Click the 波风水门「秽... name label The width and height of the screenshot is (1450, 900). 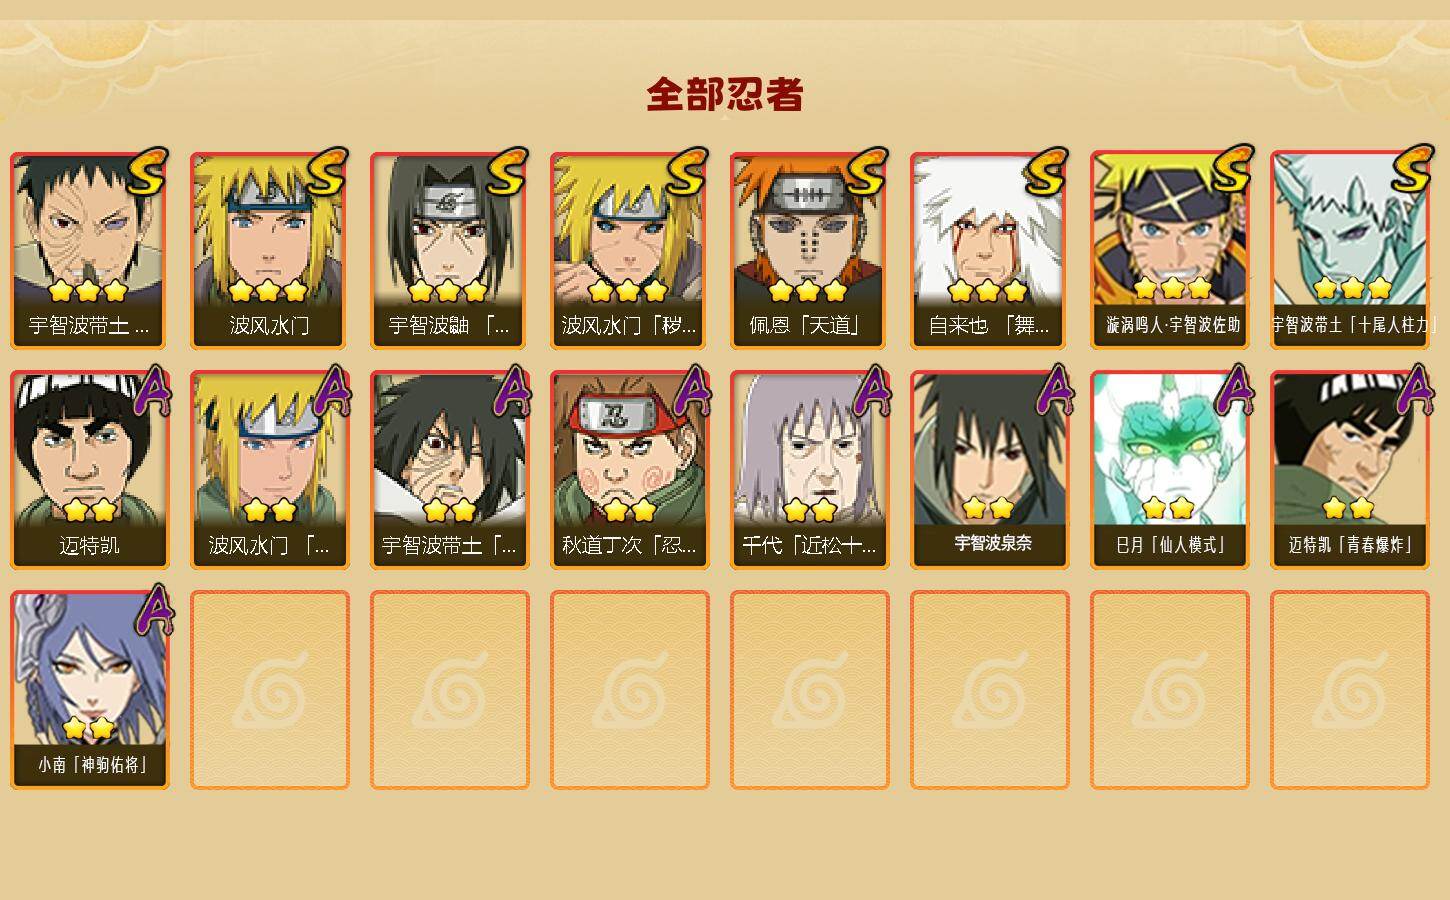629,325
